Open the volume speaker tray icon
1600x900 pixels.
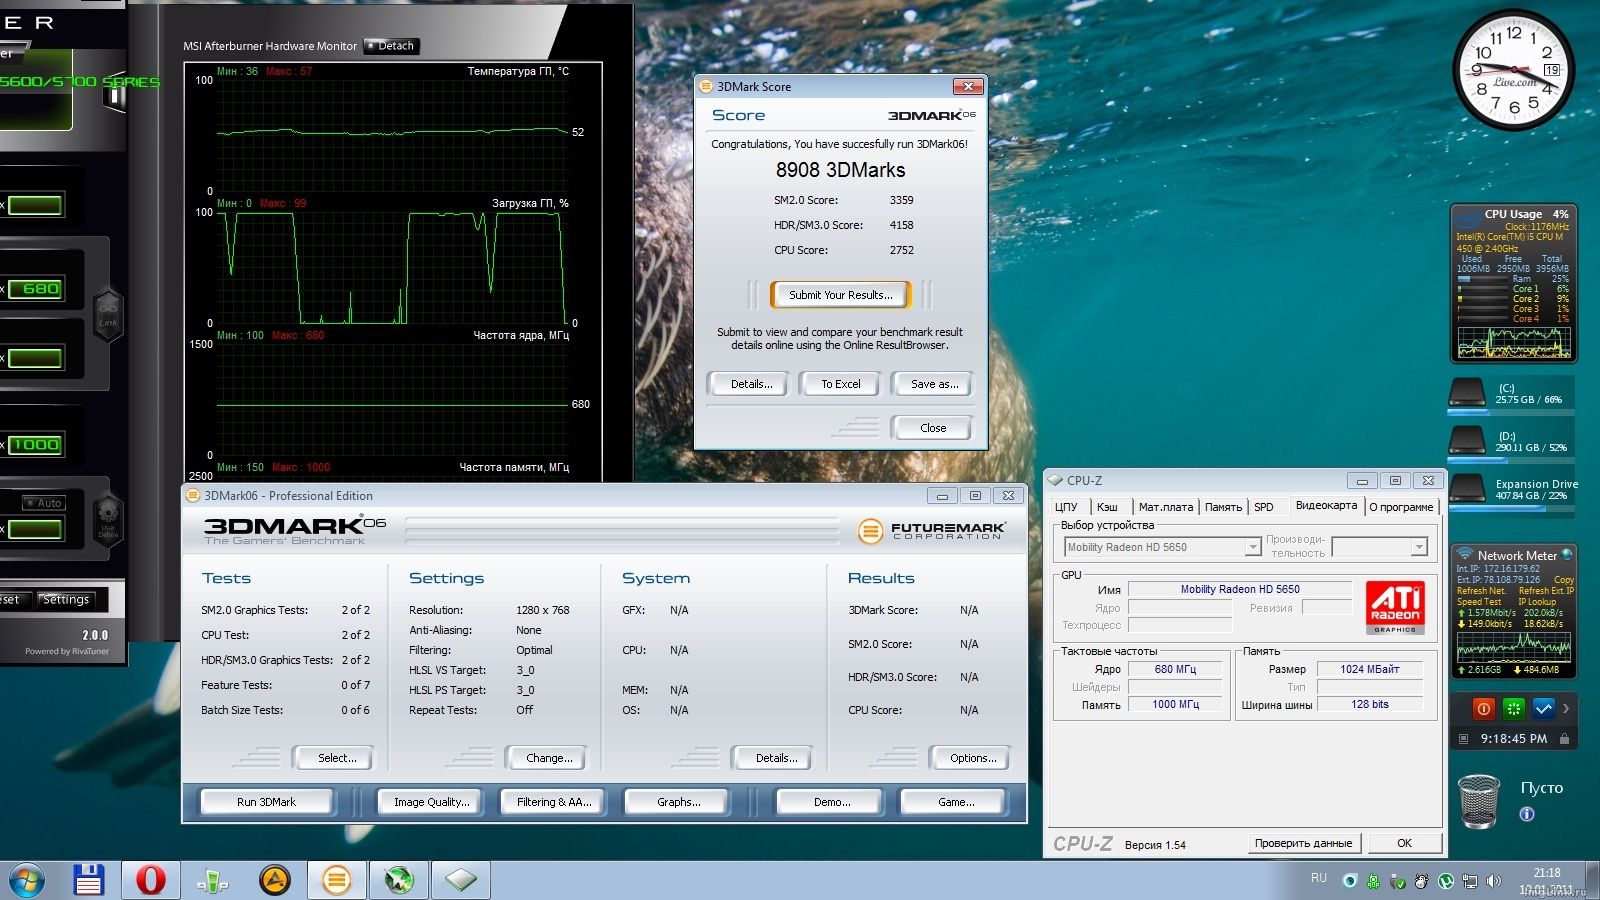coord(1494,881)
